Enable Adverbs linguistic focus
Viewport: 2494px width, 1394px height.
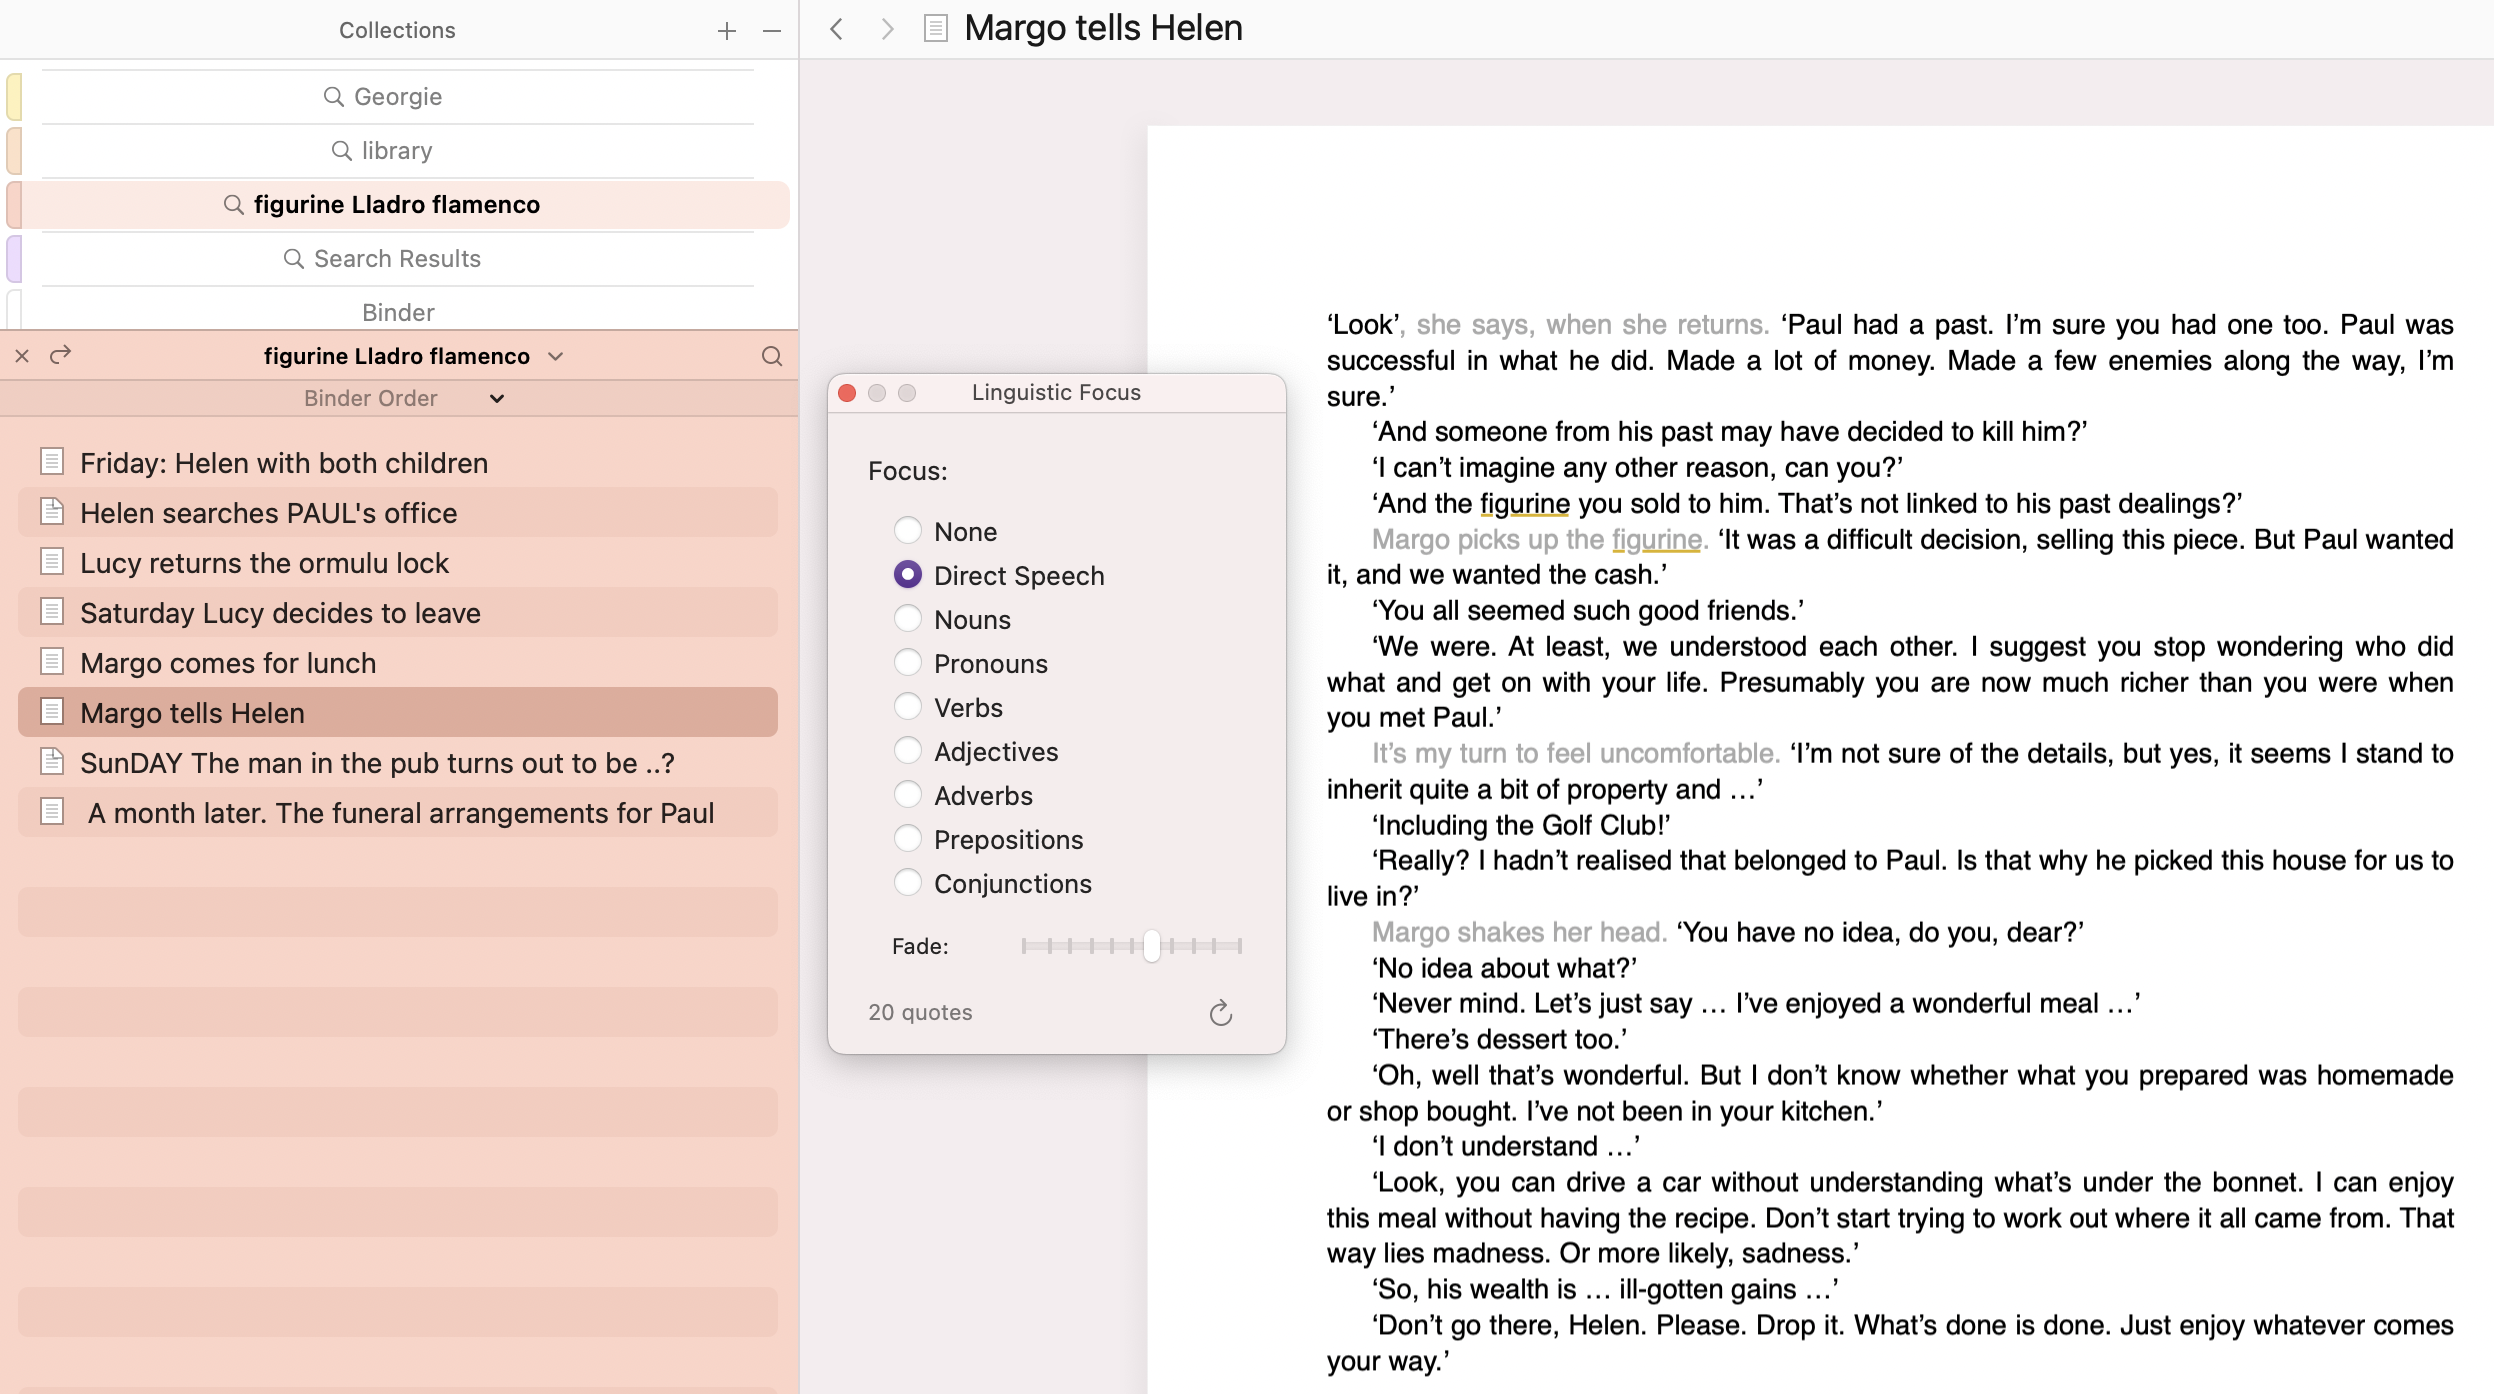tap(907, 795)
